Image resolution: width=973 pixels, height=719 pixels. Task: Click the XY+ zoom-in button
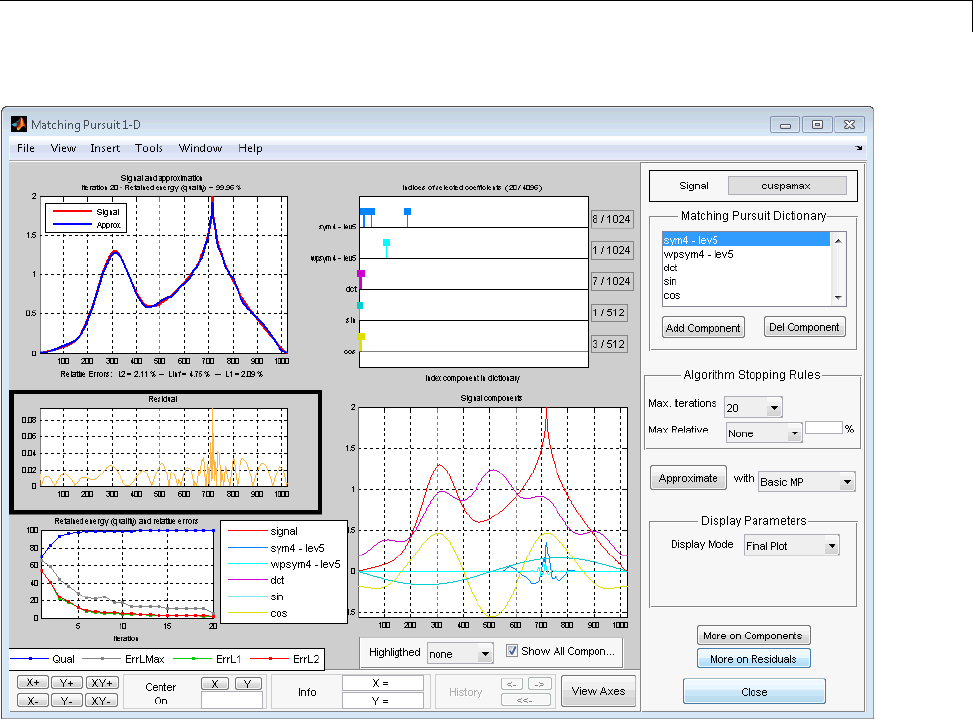101,683
